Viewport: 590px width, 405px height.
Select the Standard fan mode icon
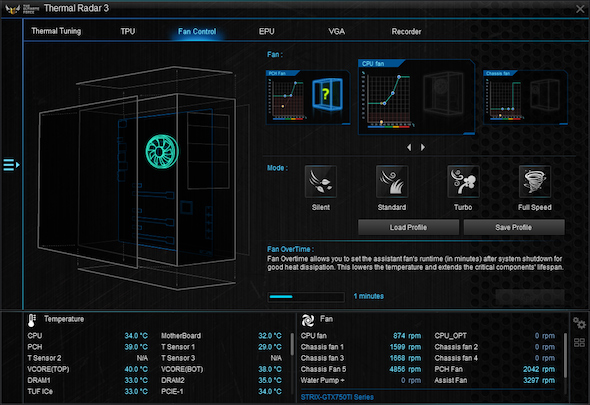click(392, 182)
